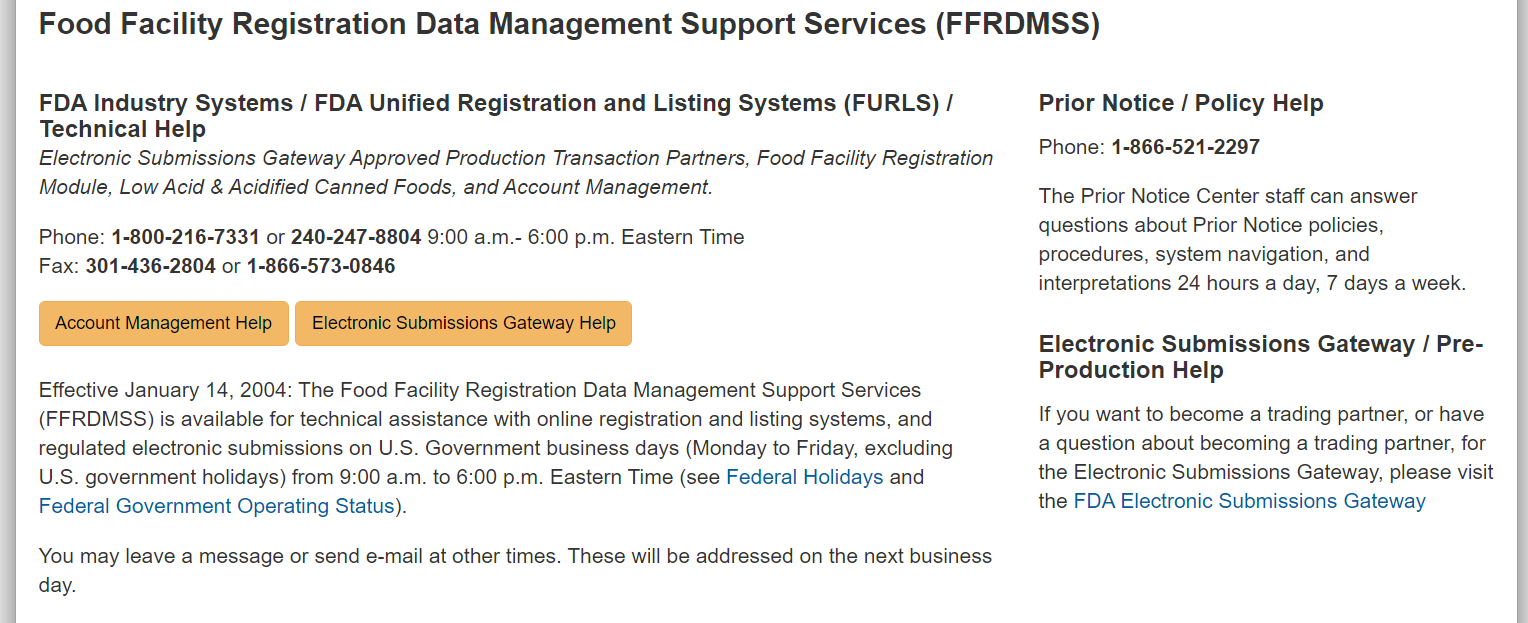Click phone number 240-247-8804
This screenshot has width=1528, height=623.
[x=355, y=237]
